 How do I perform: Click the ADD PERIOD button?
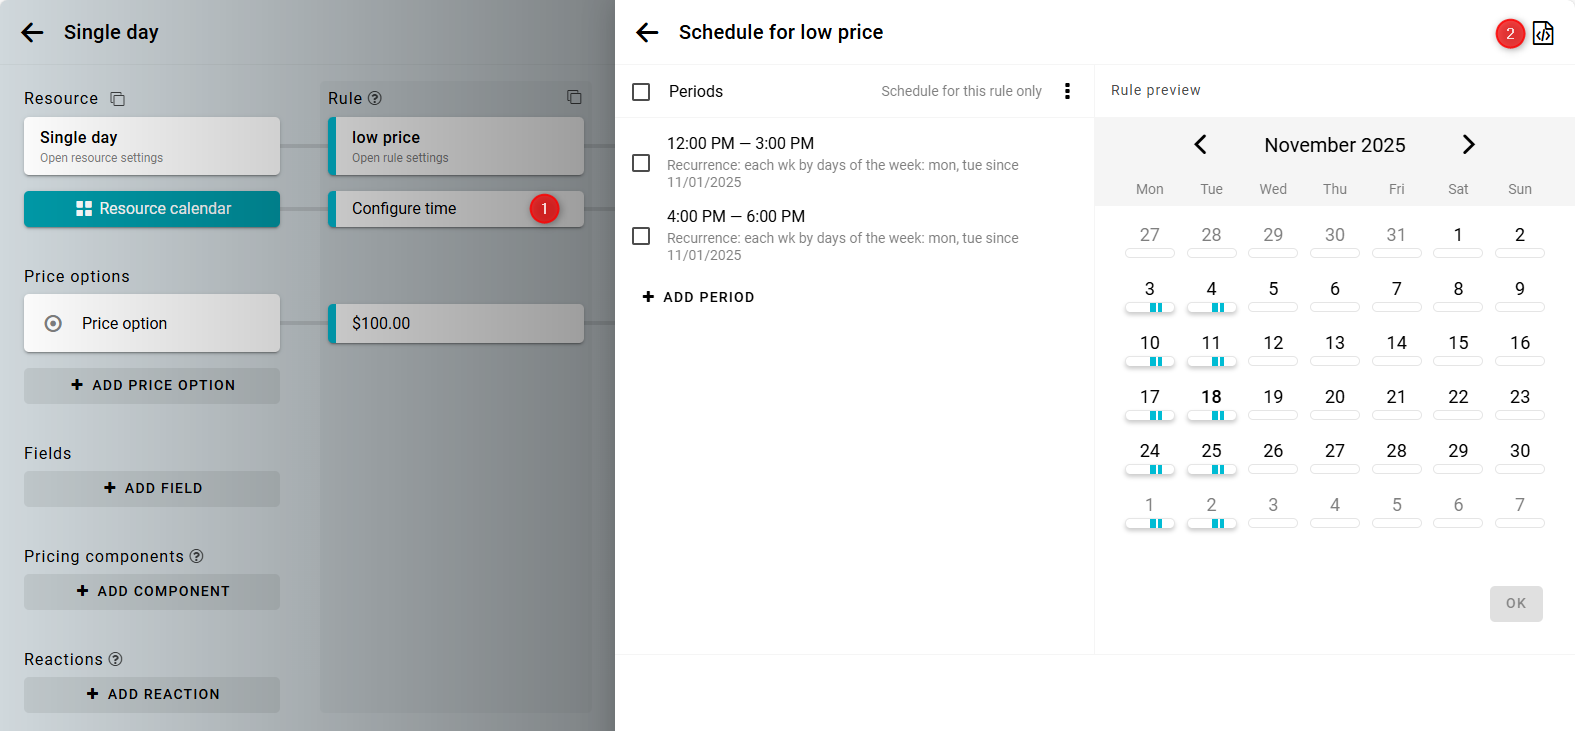pyautogui.click(x=698, y=297)
